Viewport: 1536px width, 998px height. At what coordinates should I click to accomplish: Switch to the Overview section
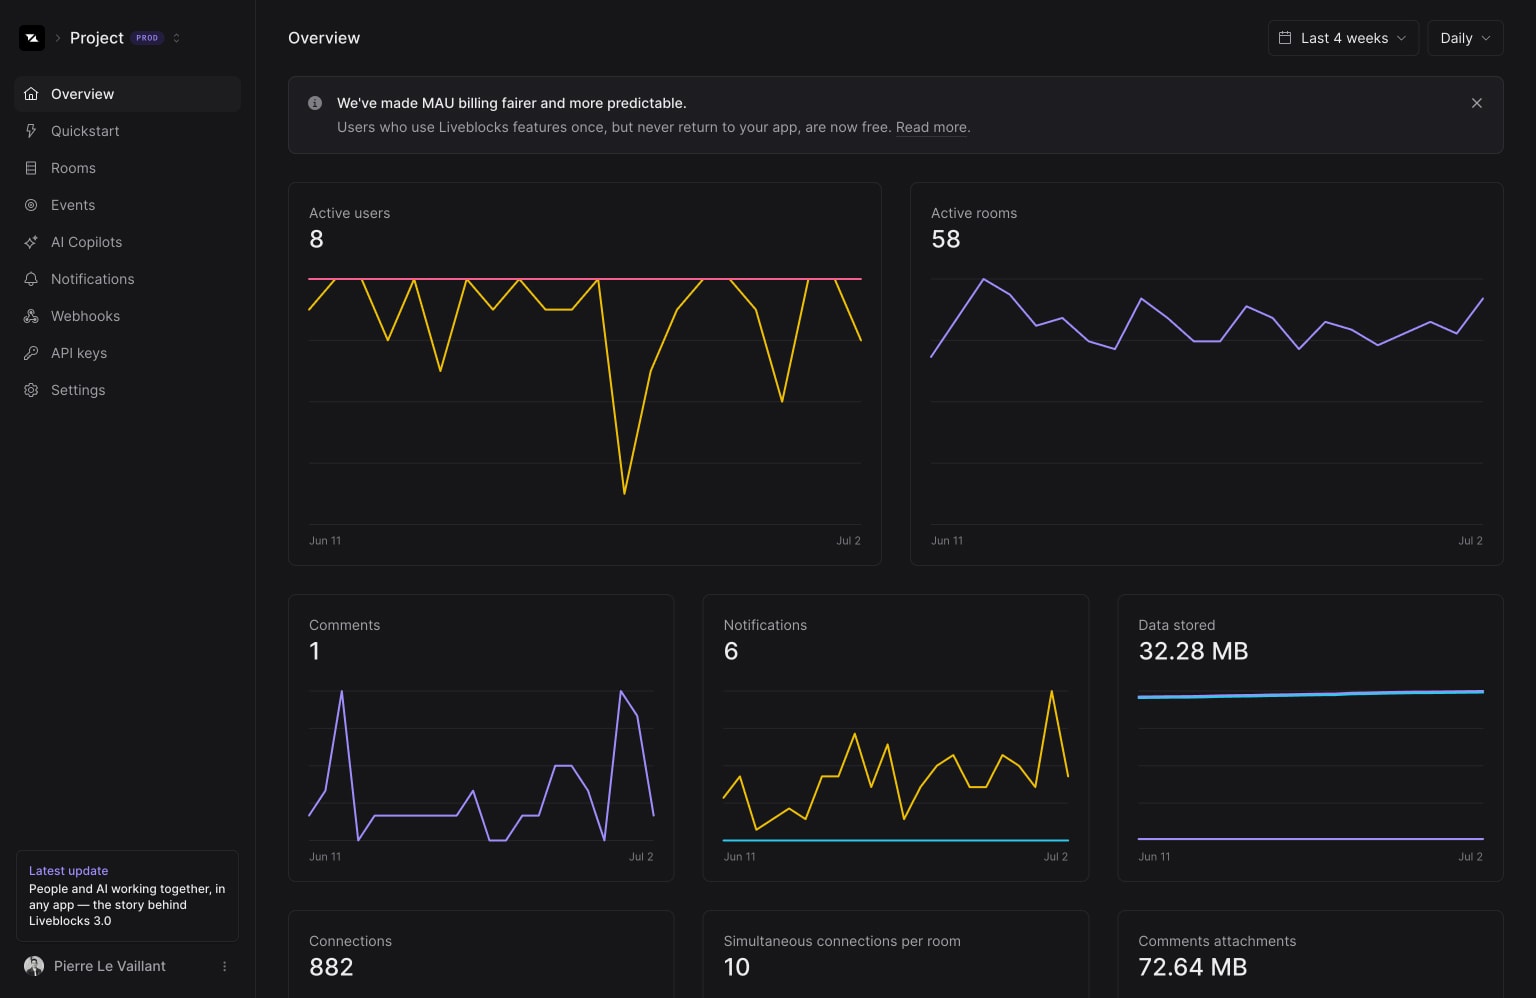(x=82, y=93)
